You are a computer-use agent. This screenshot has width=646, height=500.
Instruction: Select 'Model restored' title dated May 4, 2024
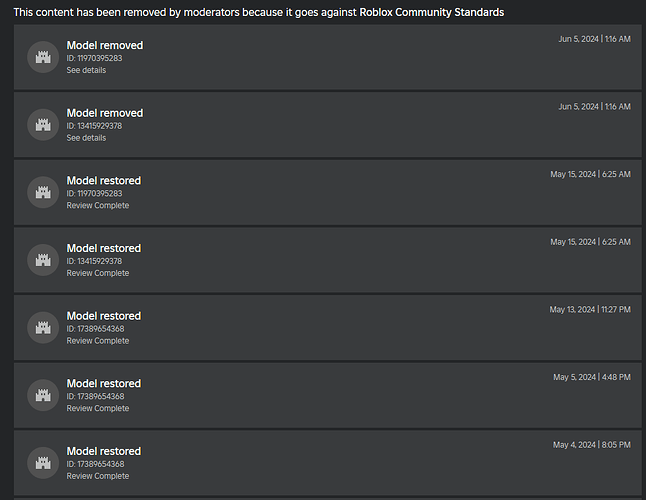104,451
